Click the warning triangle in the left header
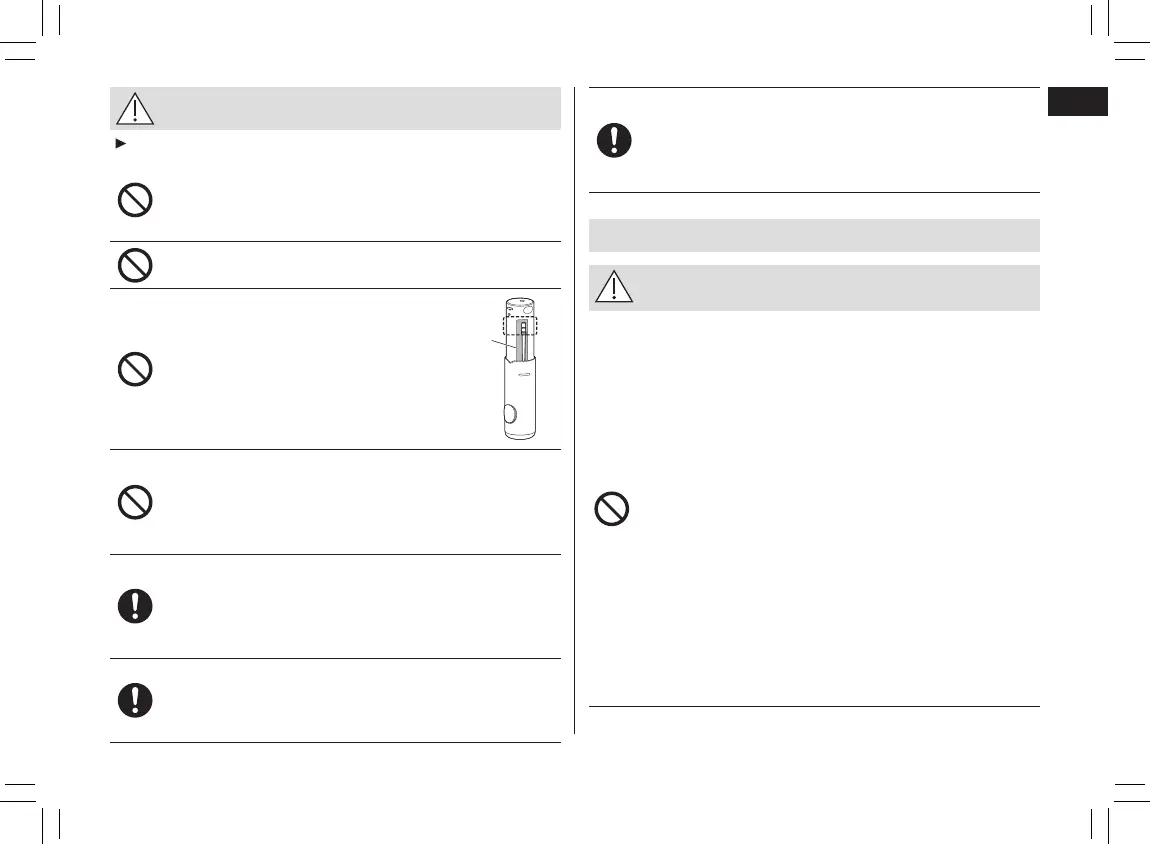The height and width of the screenshot is (844, 1150). (135, 108)
